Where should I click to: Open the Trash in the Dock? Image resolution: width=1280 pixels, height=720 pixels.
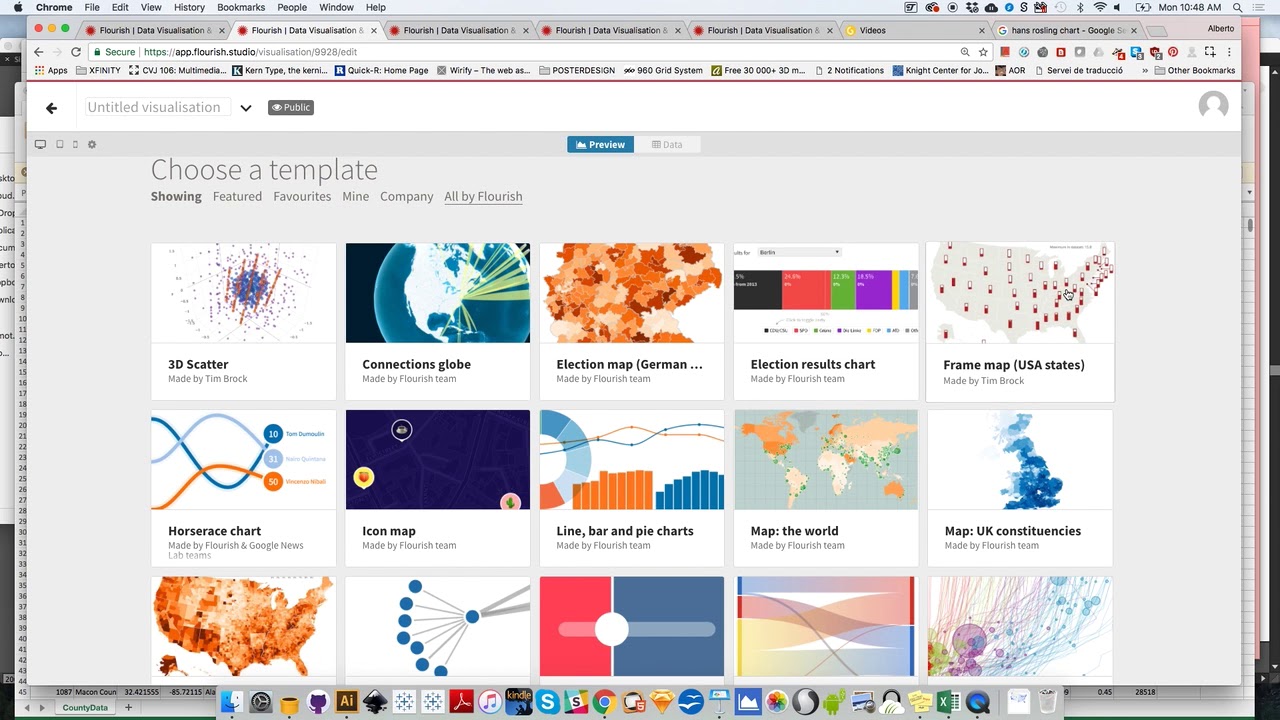pos(1047,702)
